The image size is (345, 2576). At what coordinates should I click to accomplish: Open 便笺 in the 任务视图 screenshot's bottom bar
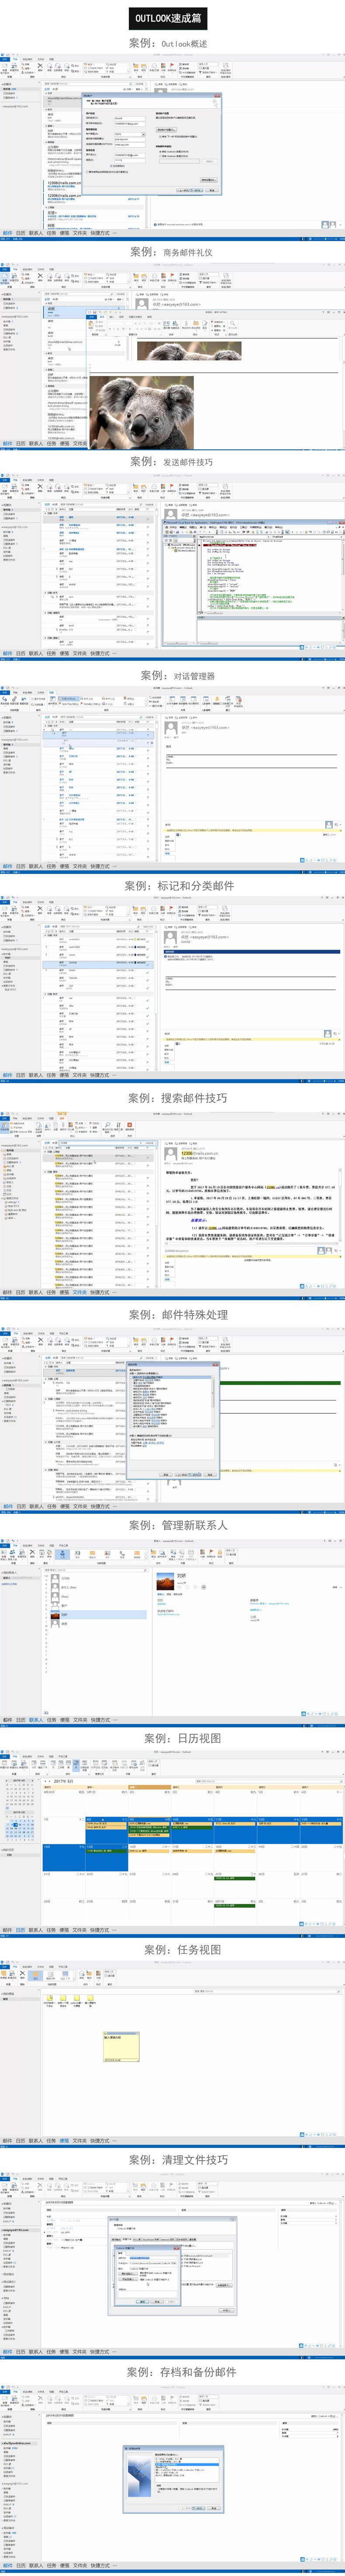pos(64,2140)
